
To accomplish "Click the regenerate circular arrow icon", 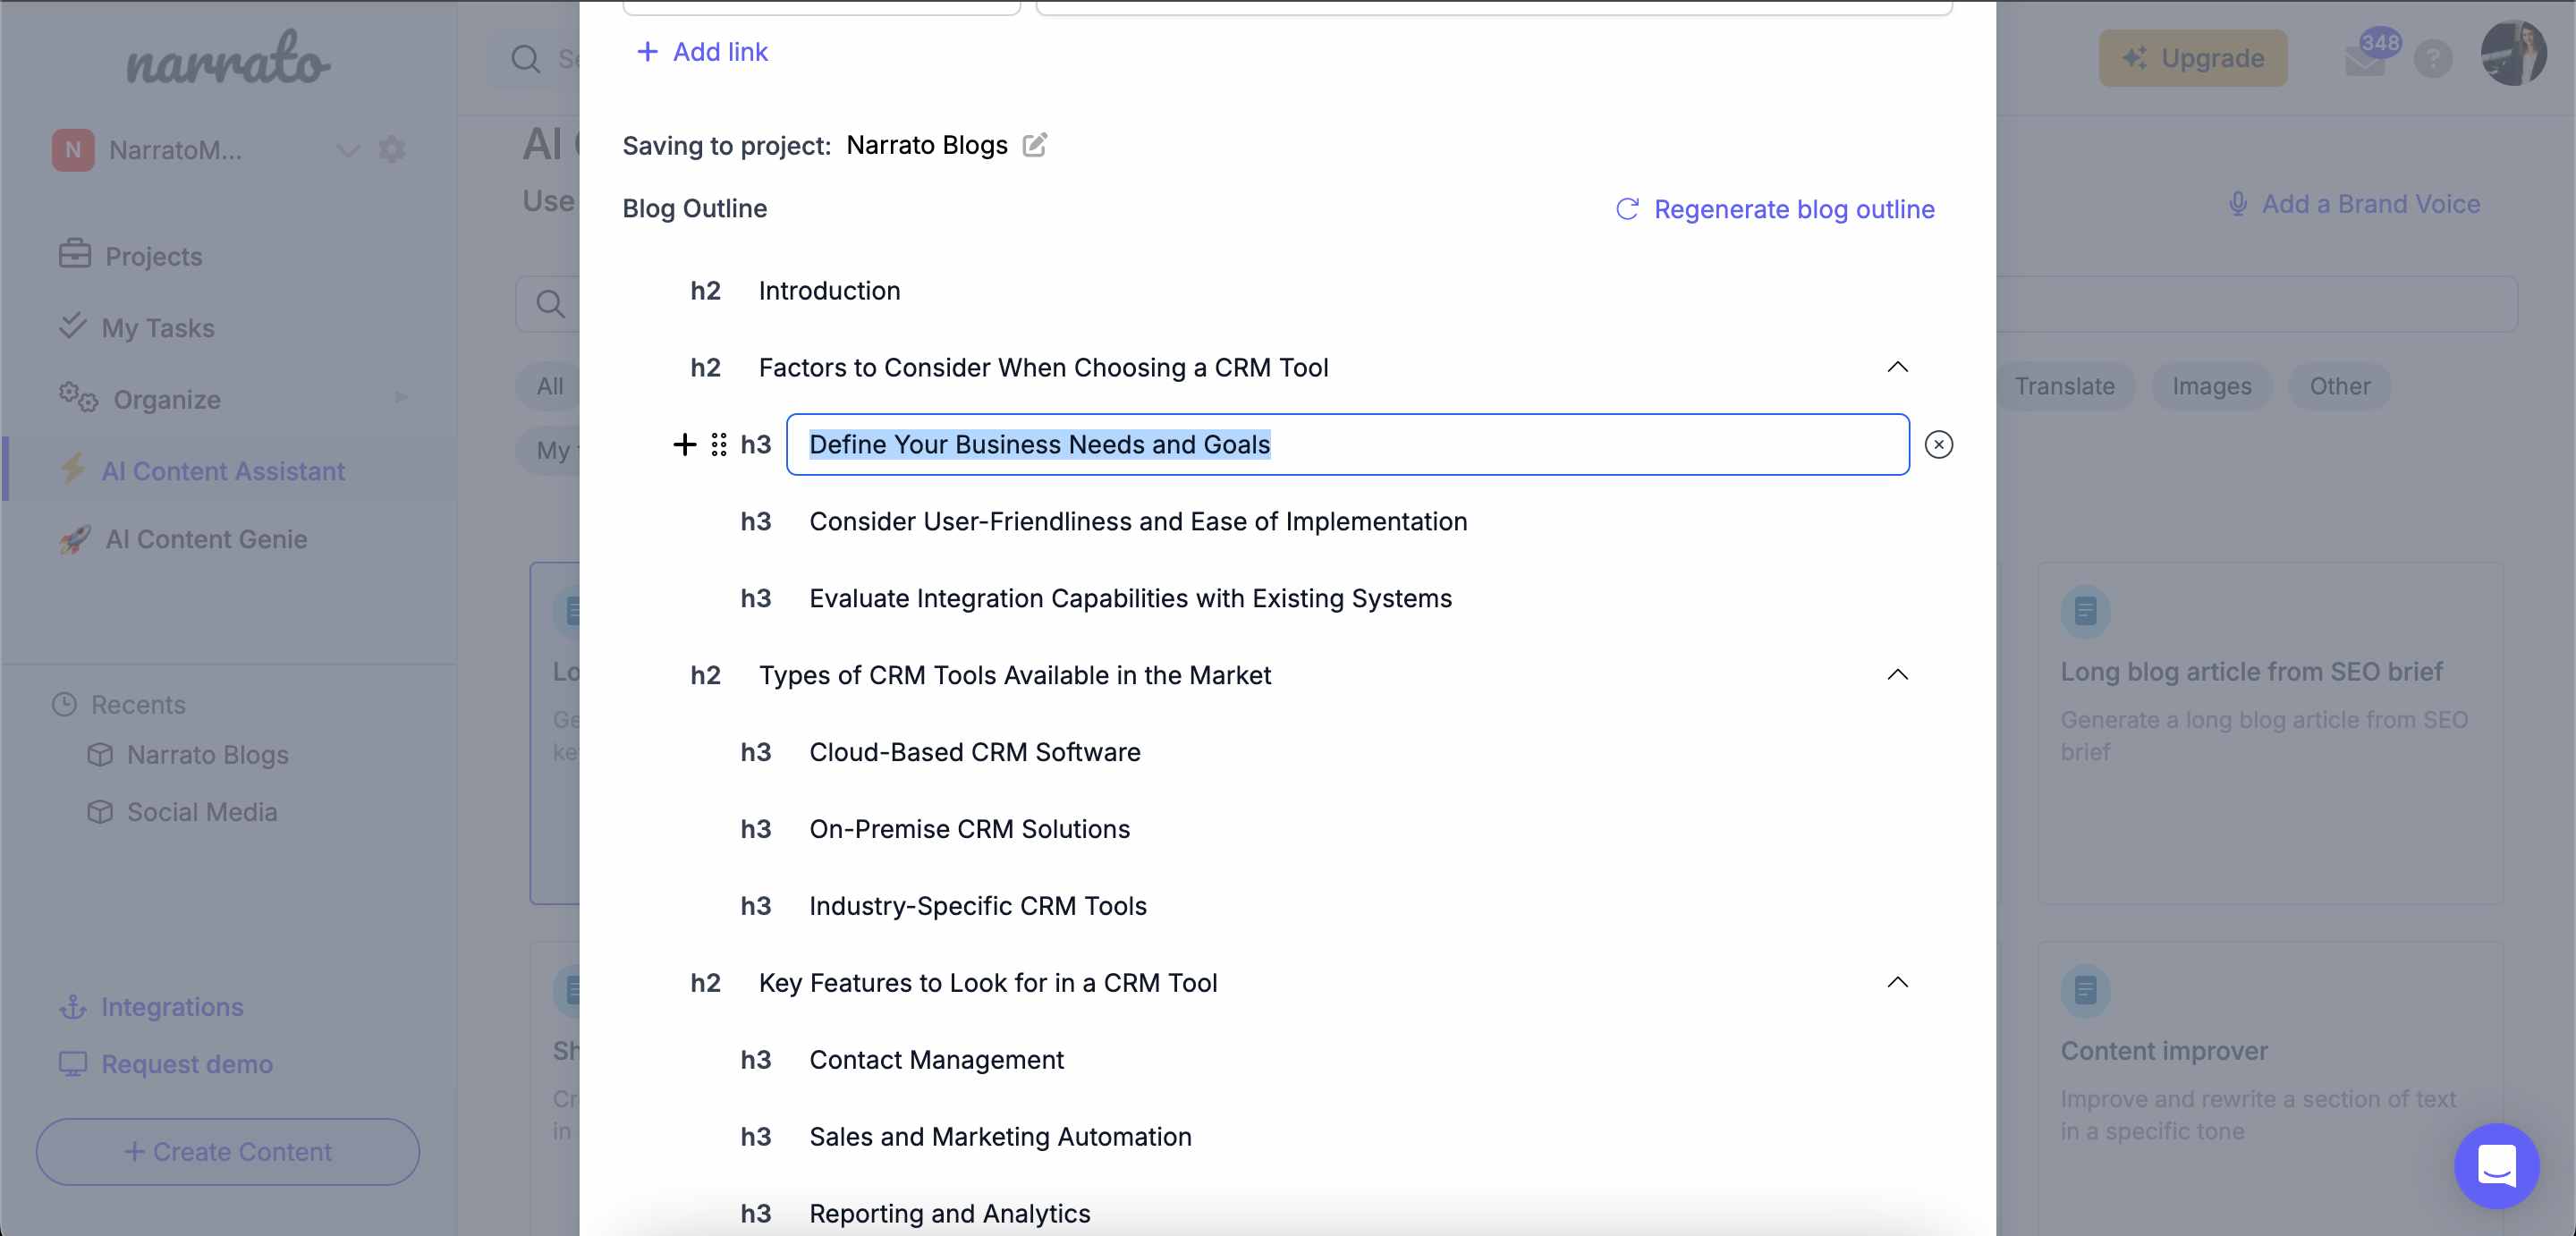I will coord(1627,208).
